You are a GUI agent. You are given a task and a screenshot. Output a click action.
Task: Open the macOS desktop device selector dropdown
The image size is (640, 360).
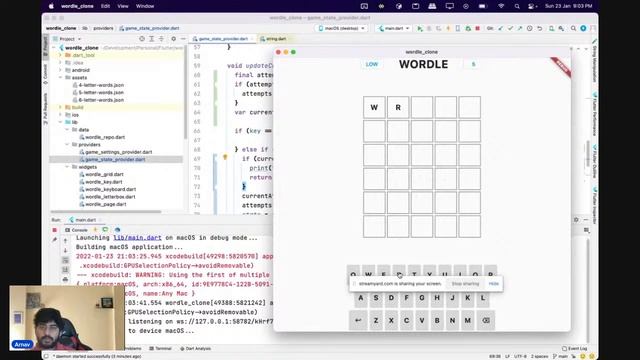tap(341, 29)
